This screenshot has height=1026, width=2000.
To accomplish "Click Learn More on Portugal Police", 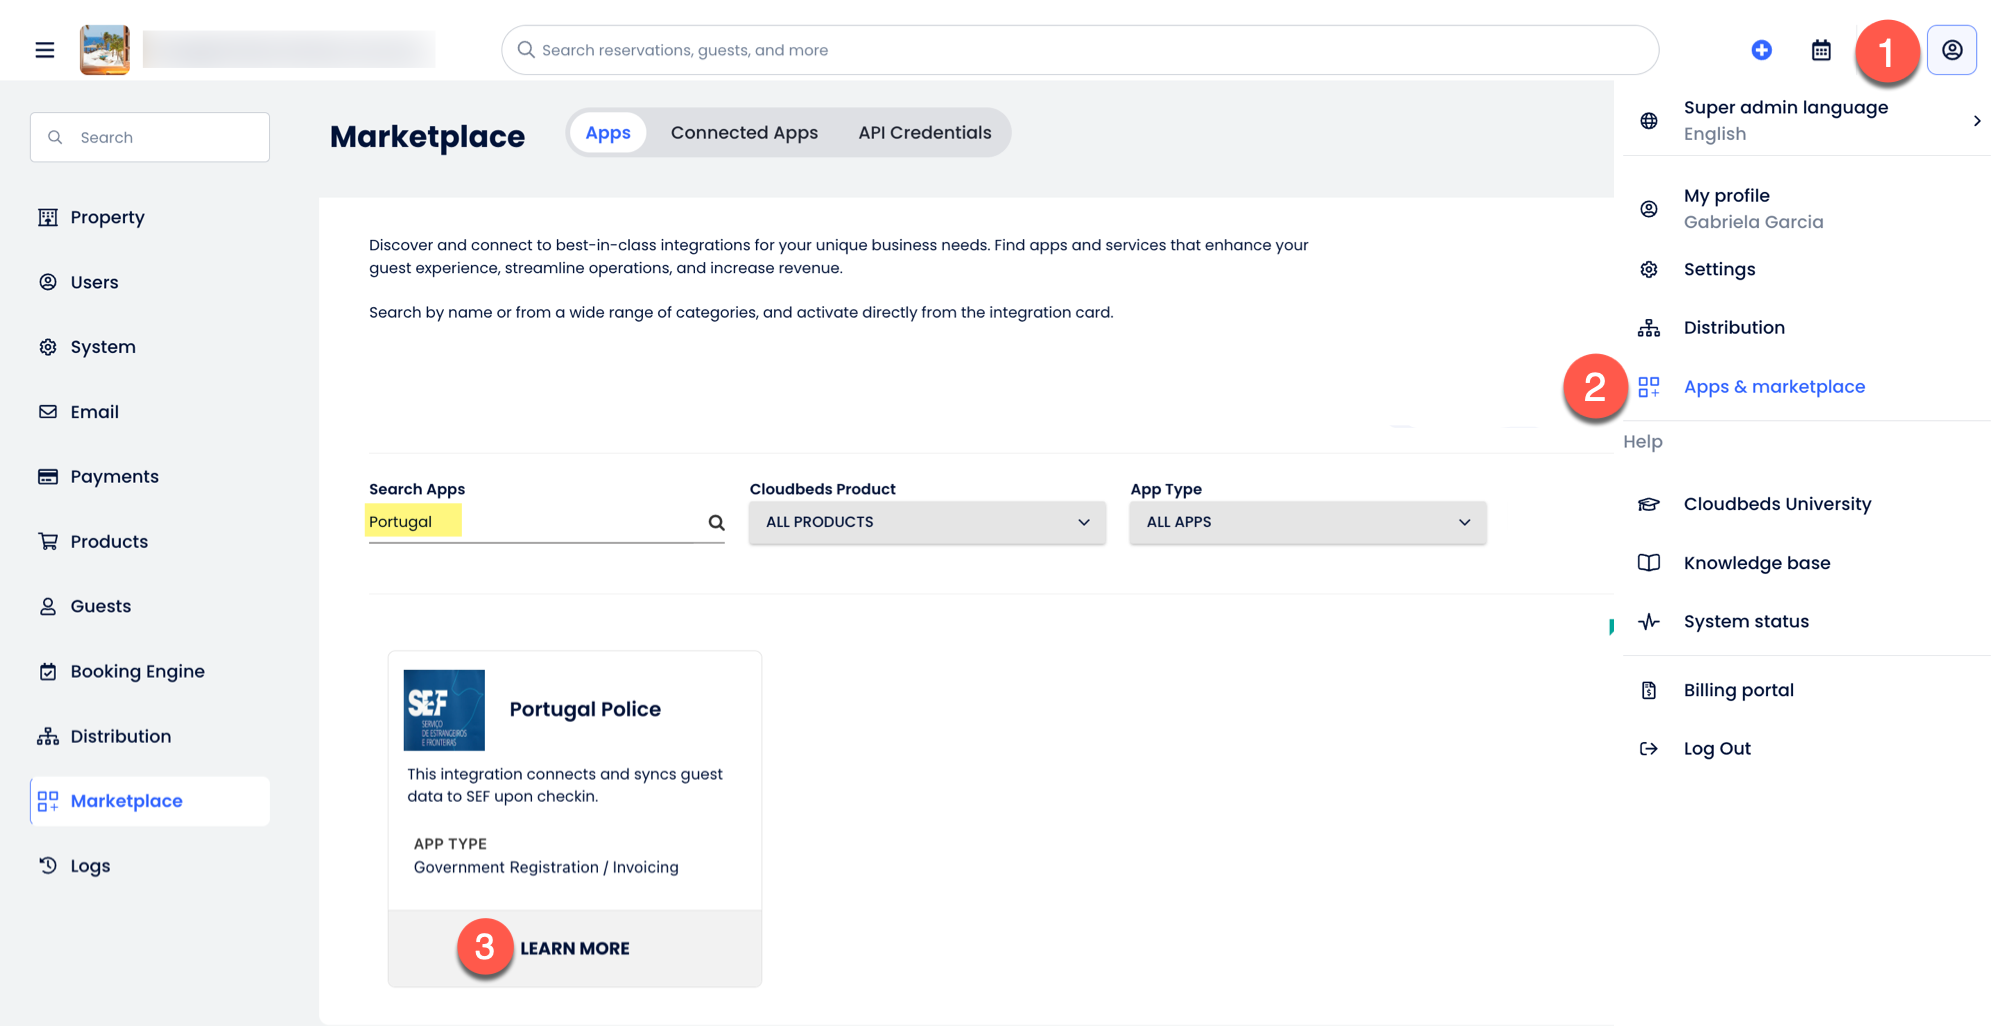I will (574, 948).
